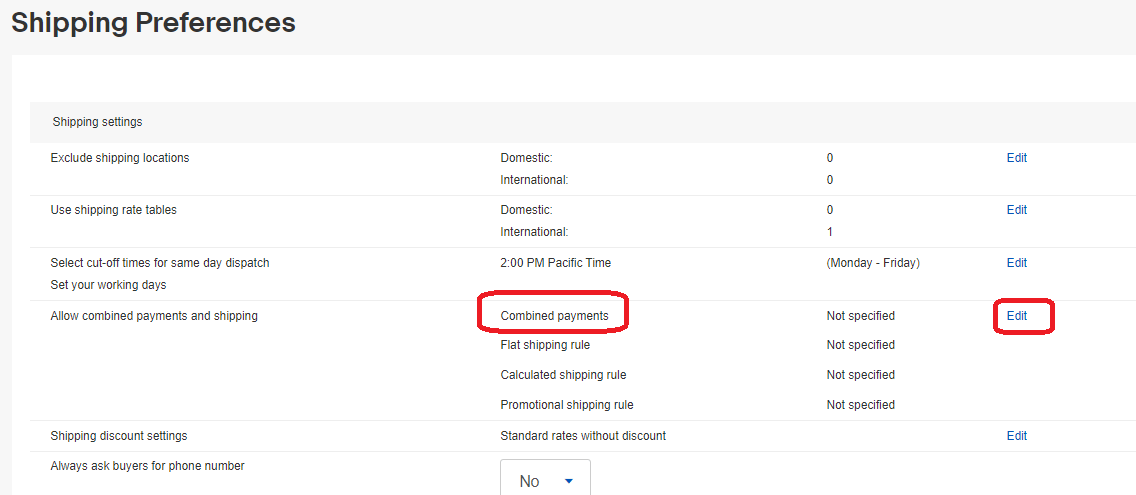Image resolution: width=1136 pixels, height=495 pixels.
Task: Edit the shipping rate tables setting
Action: tap(1016, 210)
